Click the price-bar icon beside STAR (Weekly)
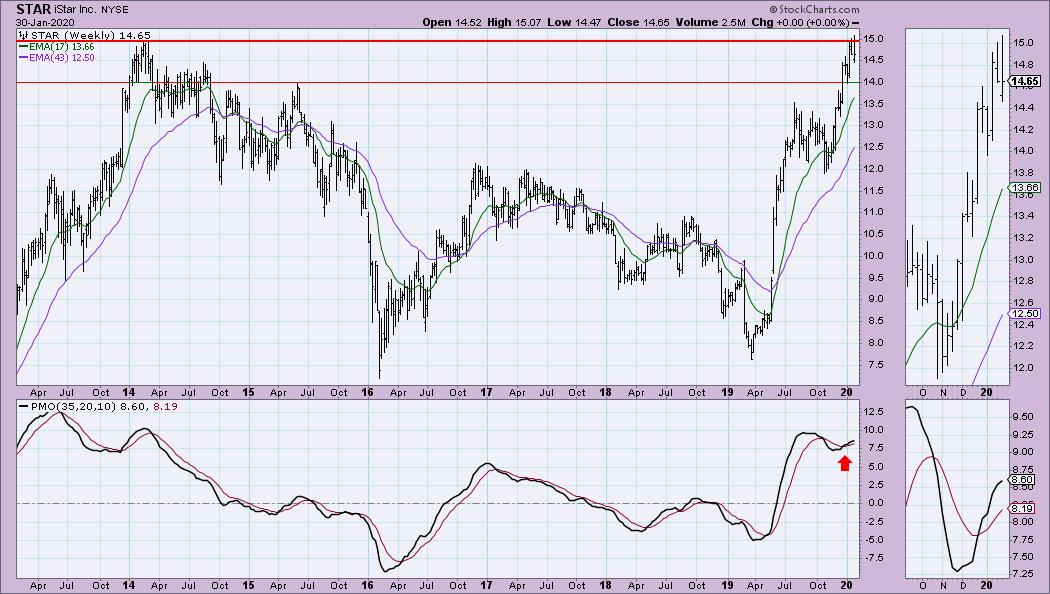This screenshot has height=594, width=1050. [23, 35]
